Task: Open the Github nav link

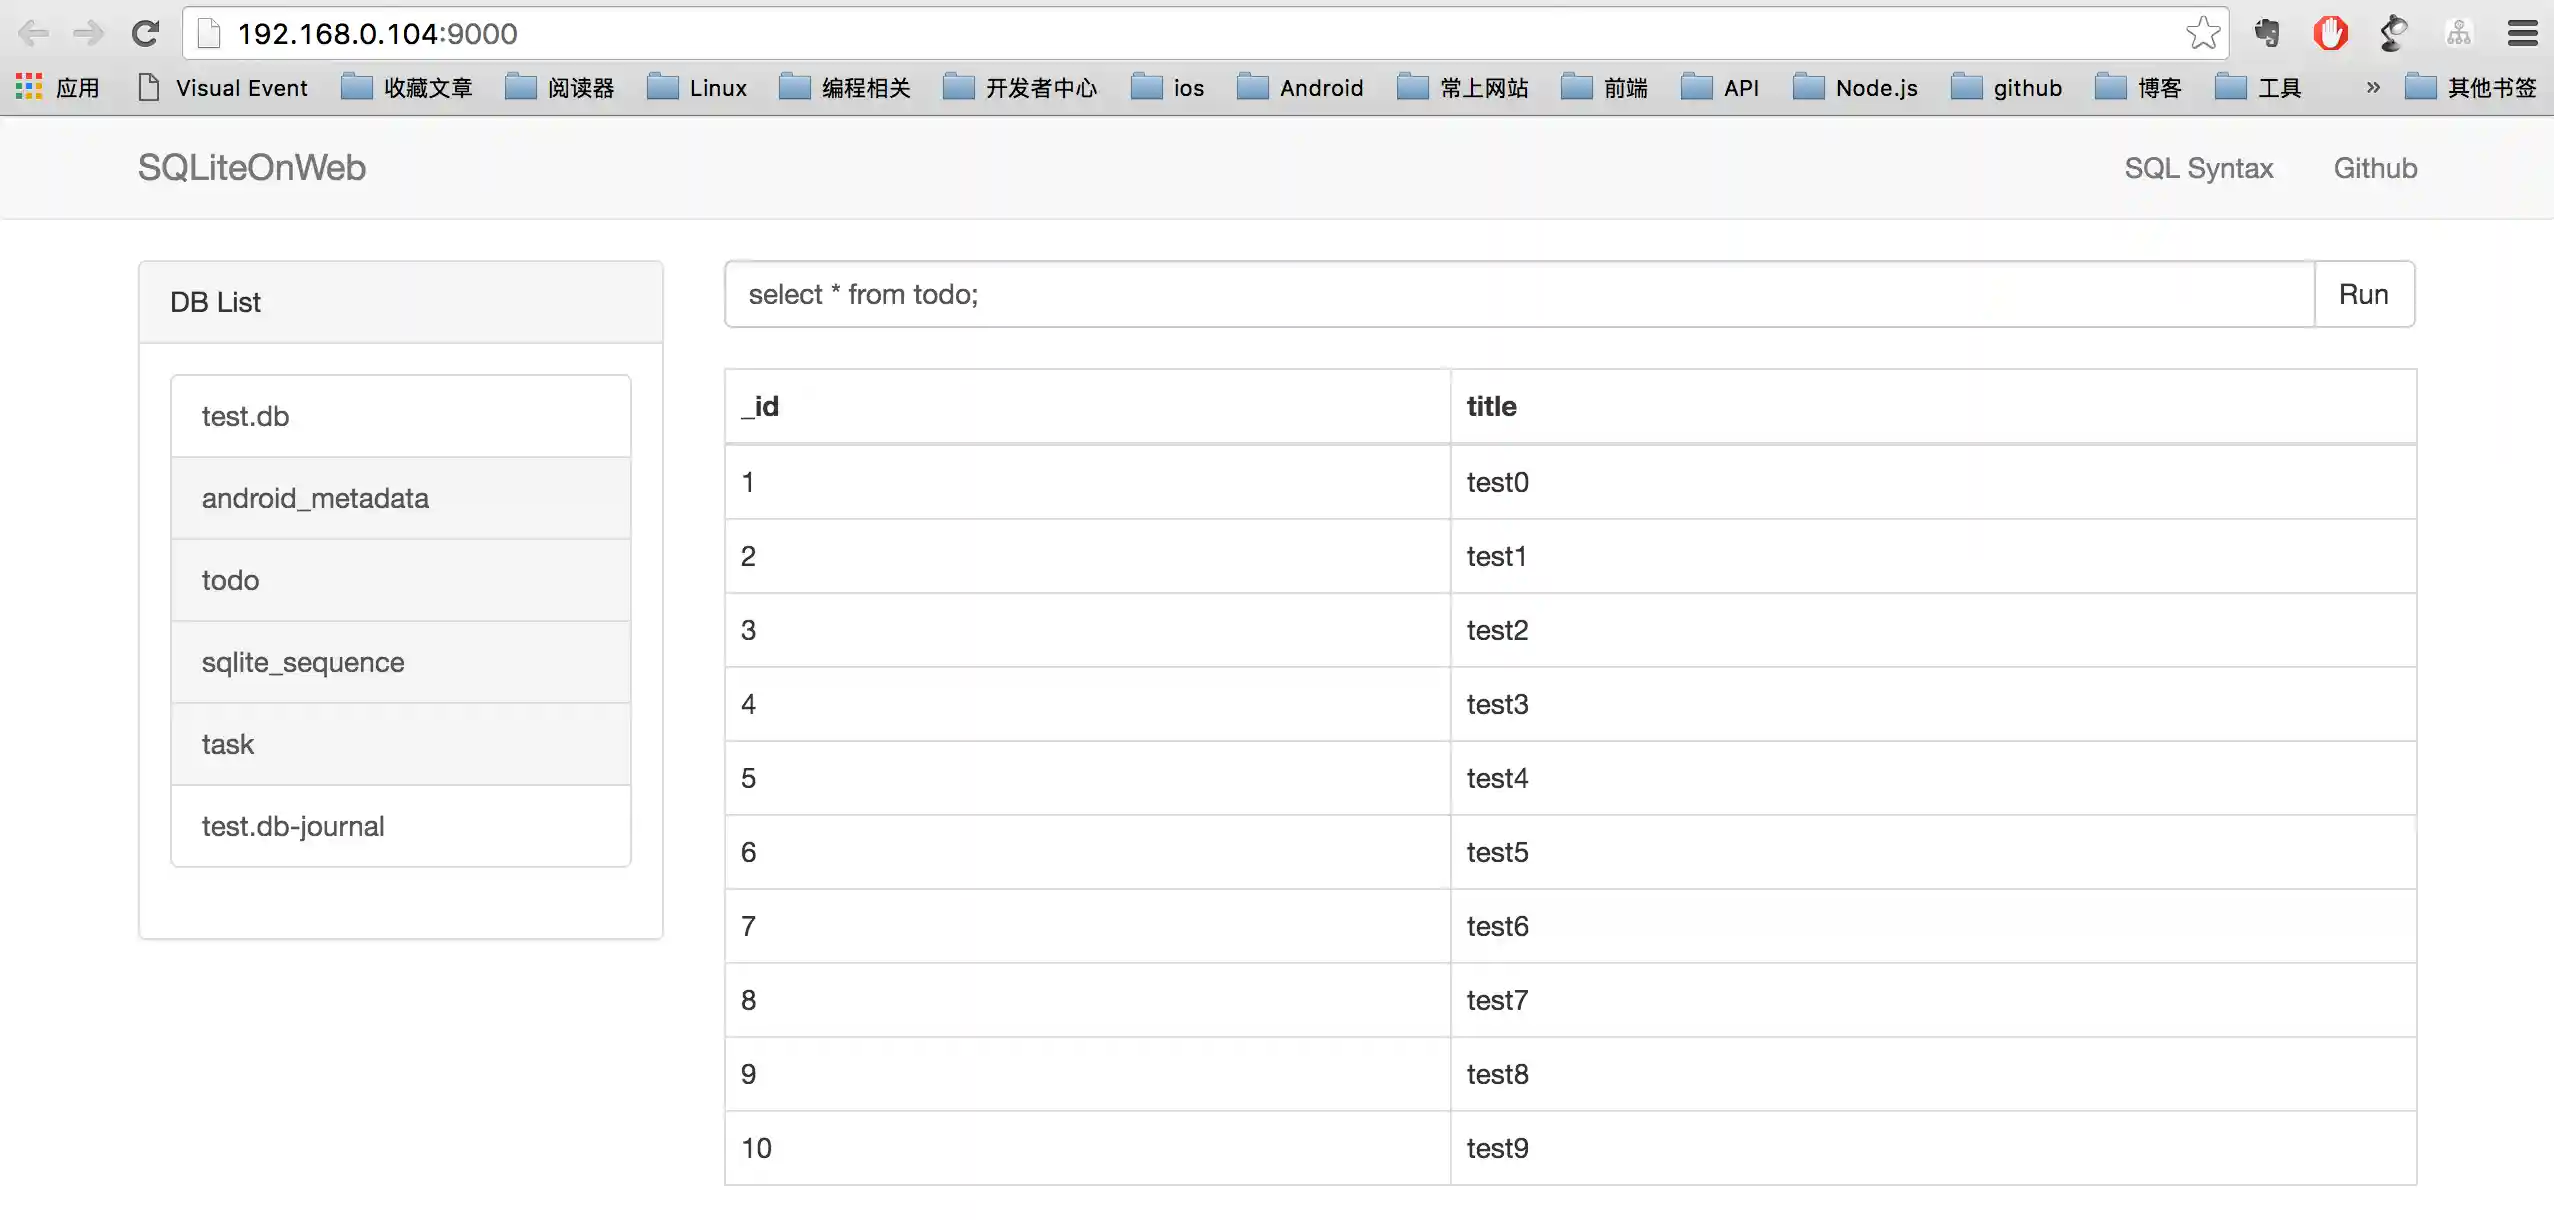Action: click(2375, 168)
